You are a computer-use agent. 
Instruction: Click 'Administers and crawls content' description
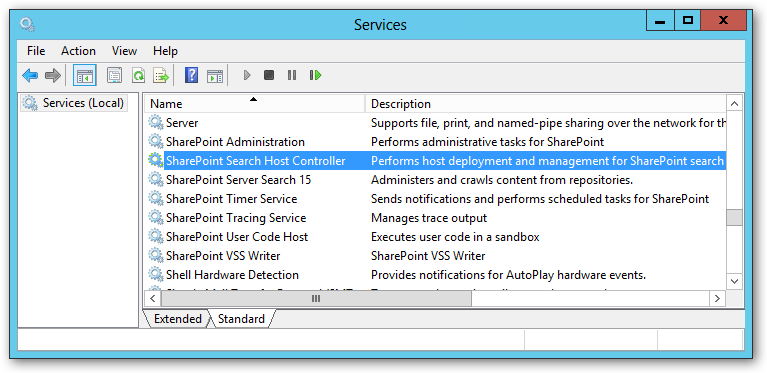point(502,180)
